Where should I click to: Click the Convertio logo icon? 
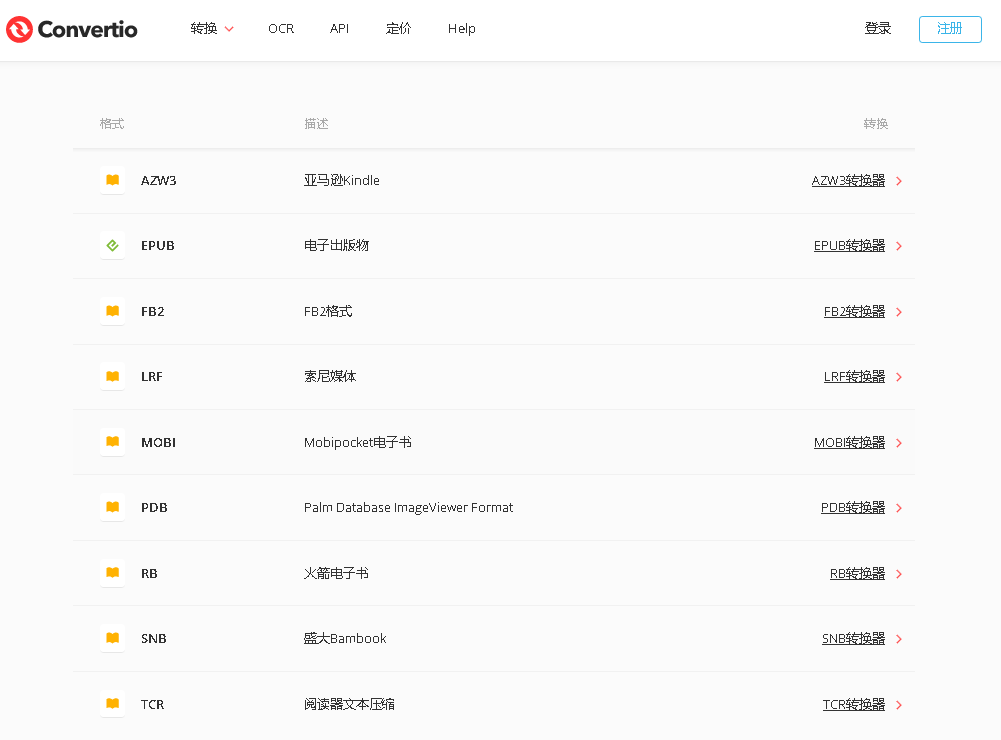pyautogui.click(x=20, y=29)
